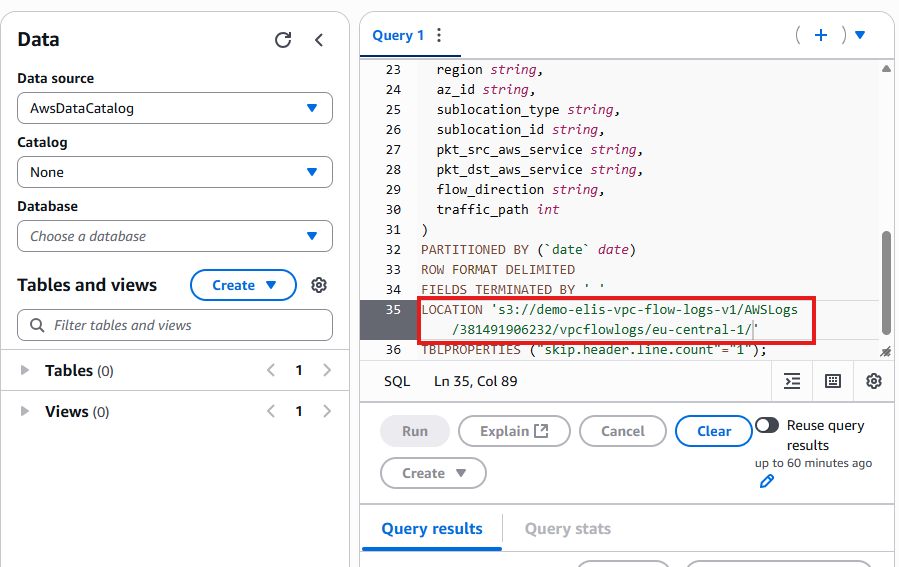Choose a database from dropdown
899x567 pixels.
[175, 236]
